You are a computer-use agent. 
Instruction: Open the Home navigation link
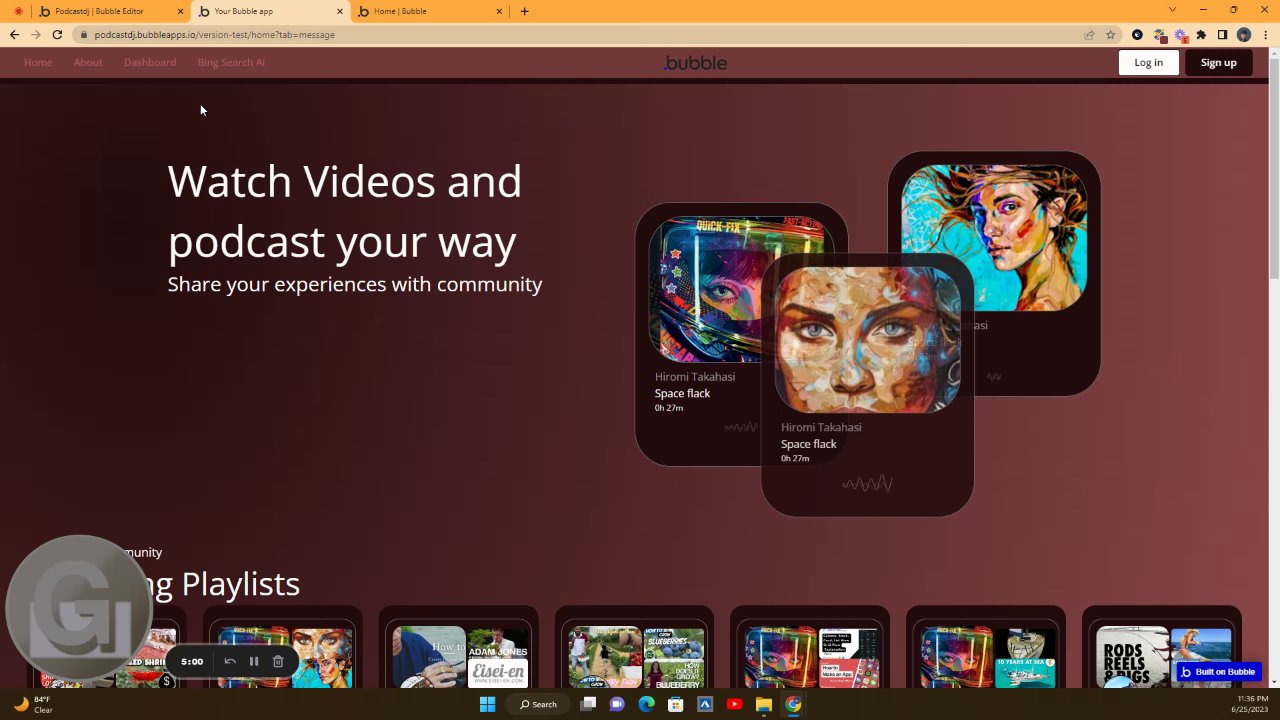click(38, 62)
